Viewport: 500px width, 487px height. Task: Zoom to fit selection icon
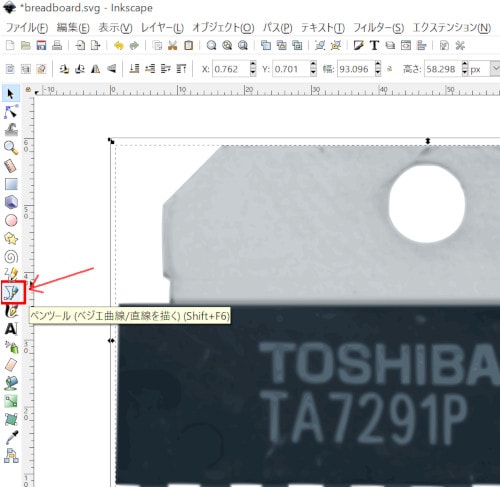pos(211,45)
